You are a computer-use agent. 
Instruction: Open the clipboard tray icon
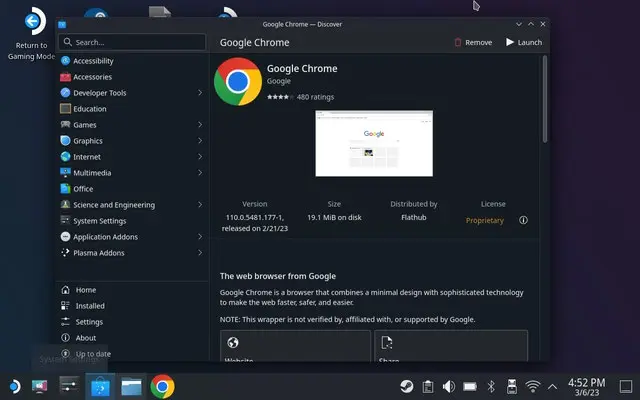427,386
